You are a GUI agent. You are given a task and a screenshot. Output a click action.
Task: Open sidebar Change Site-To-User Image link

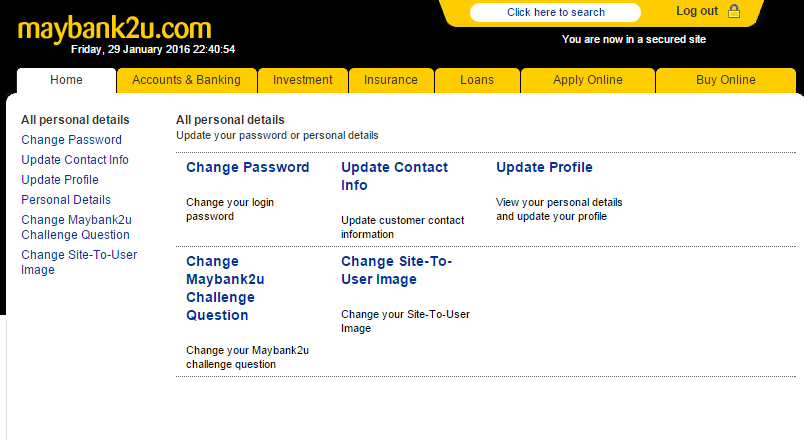click(x=79, y=262)
